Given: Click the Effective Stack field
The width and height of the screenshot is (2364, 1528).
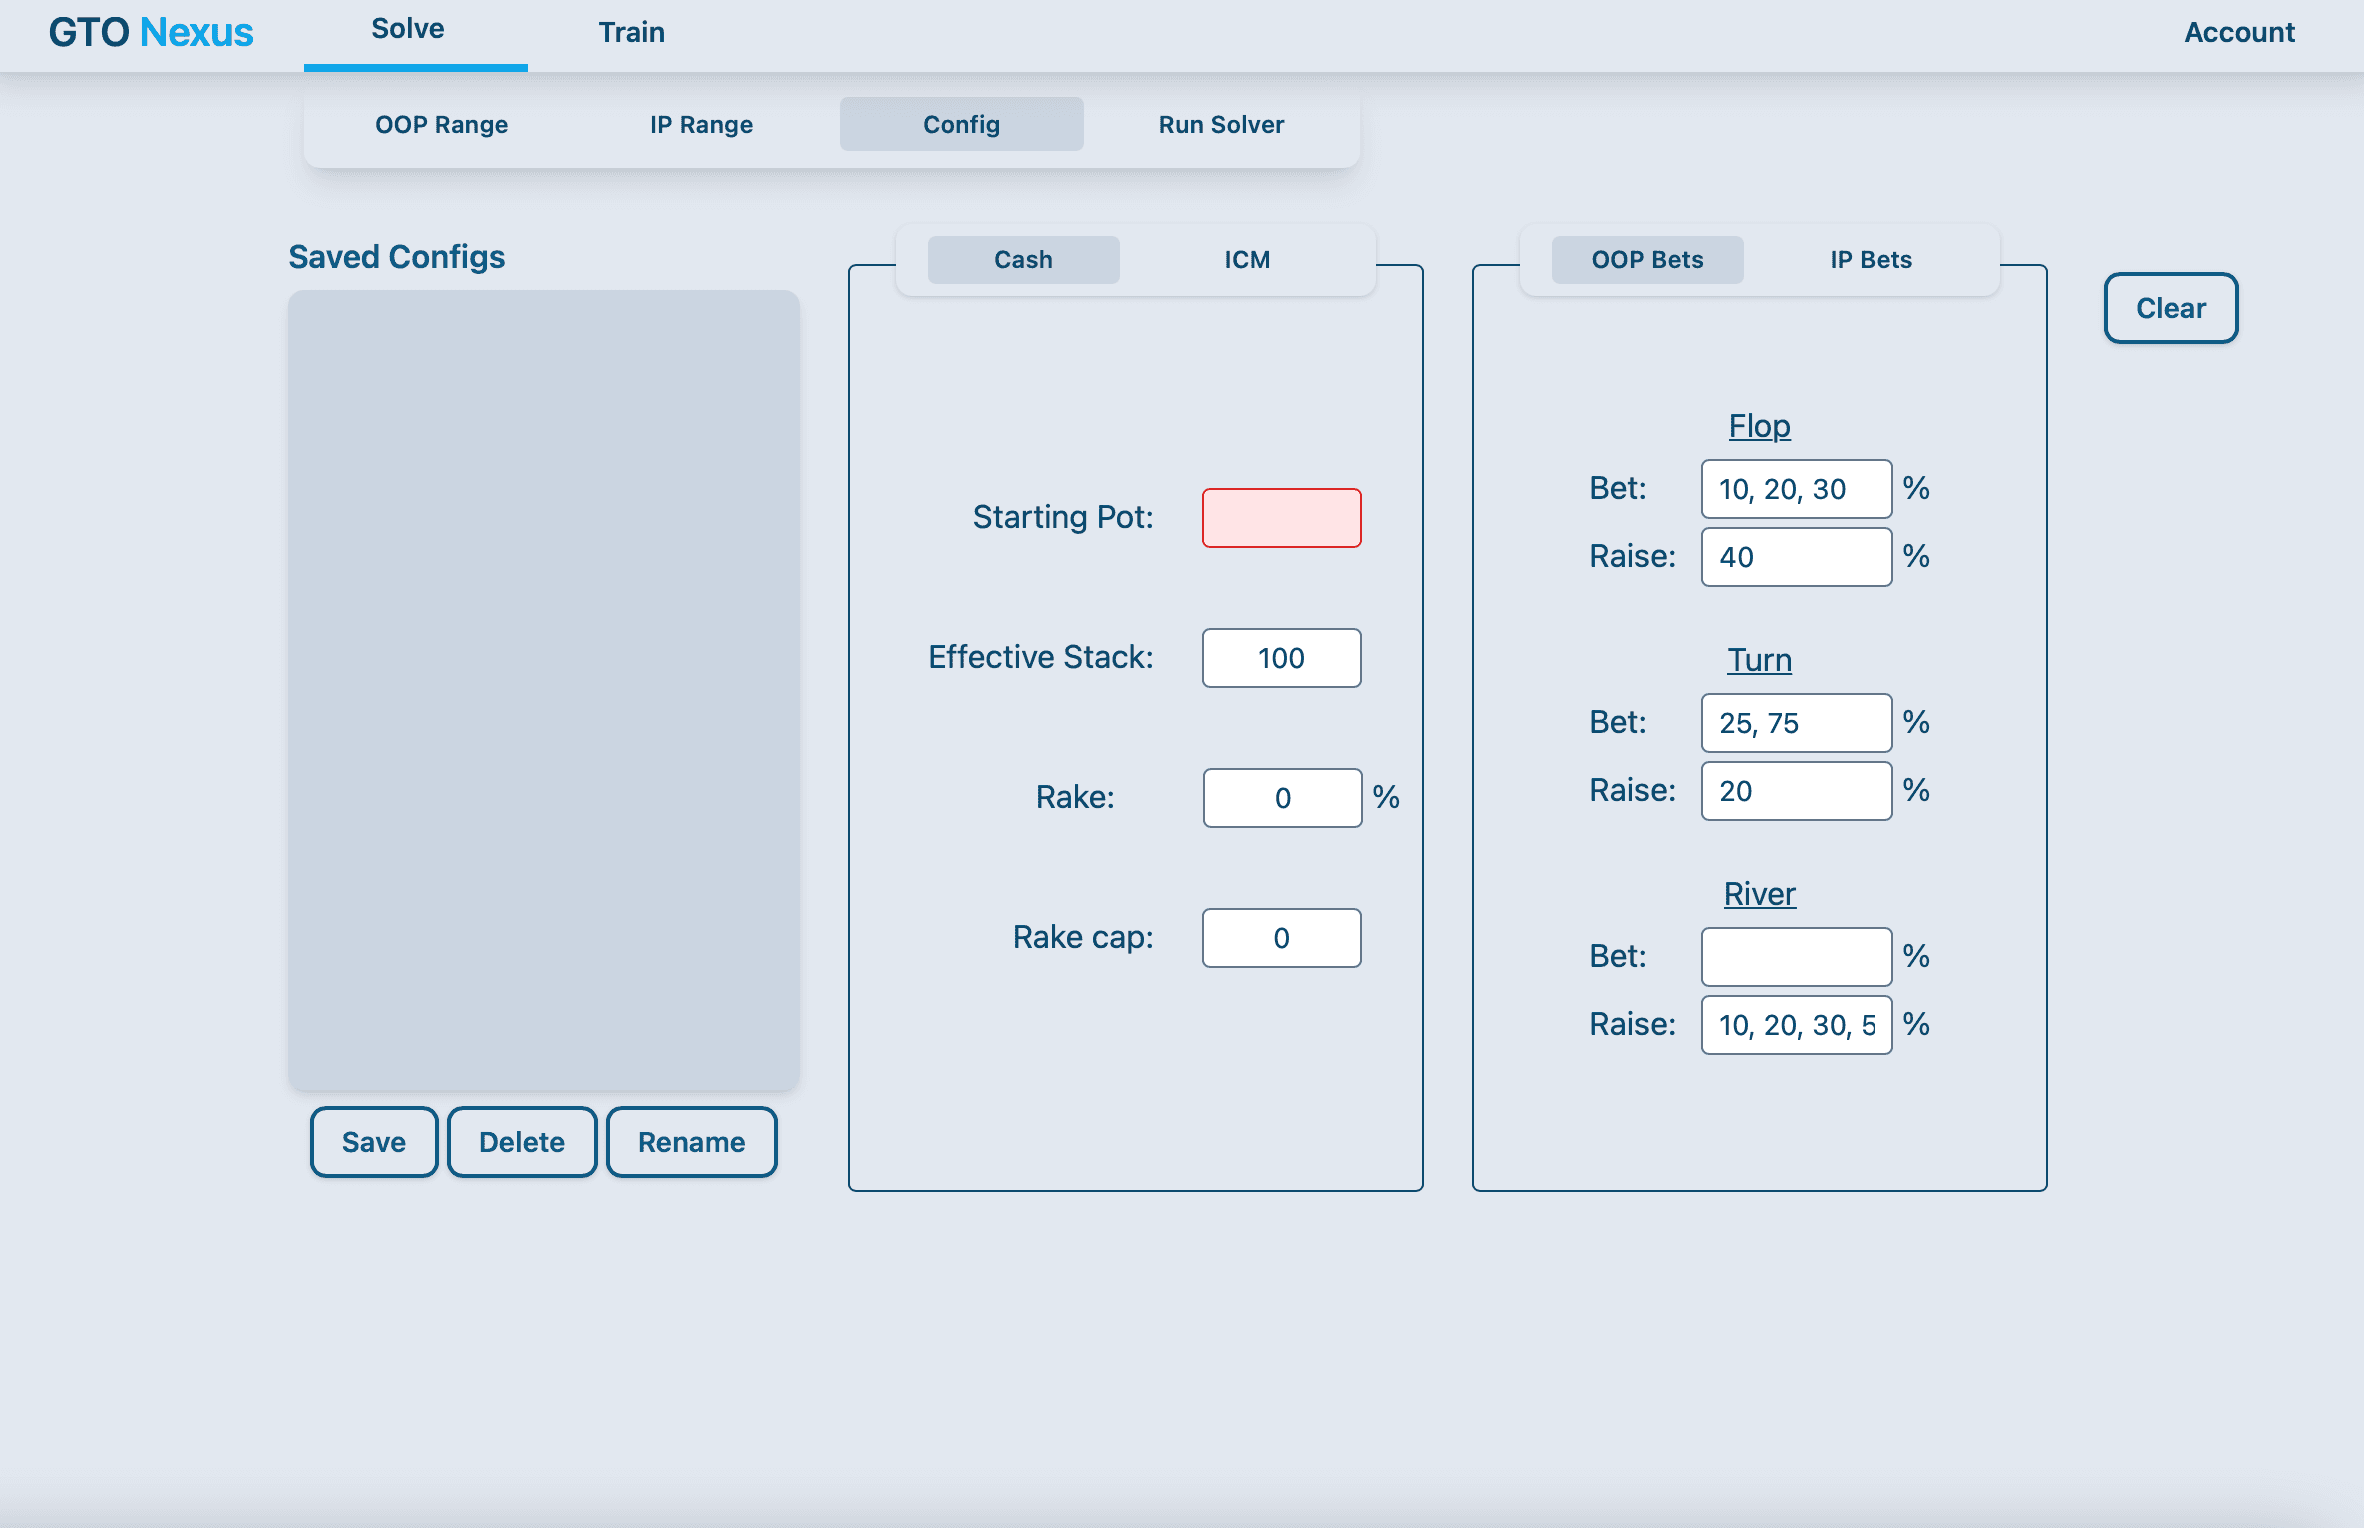Looking at the screenshot, I should click(1281, 658).
